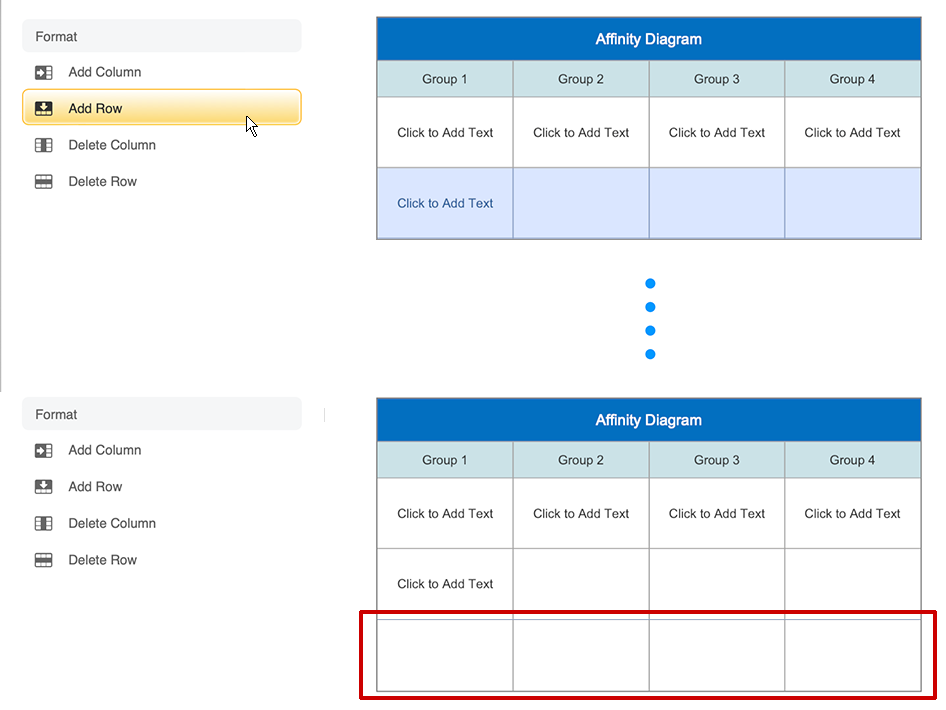Screen dimensions: 946x710
Task: Select the Add Column icon in top Format panel
Action: tap(43, 72)
